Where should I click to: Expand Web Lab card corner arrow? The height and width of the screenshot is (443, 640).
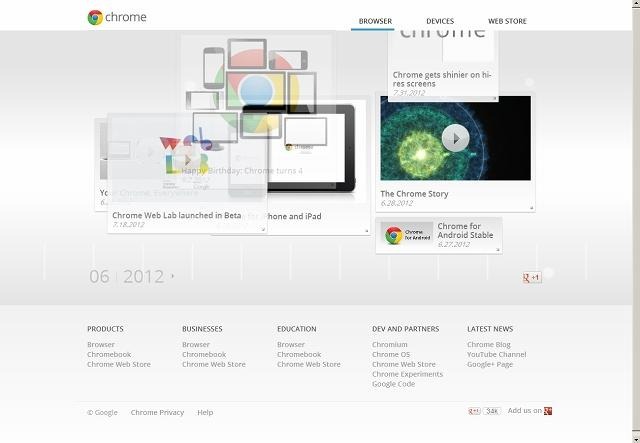click(263, 229)
